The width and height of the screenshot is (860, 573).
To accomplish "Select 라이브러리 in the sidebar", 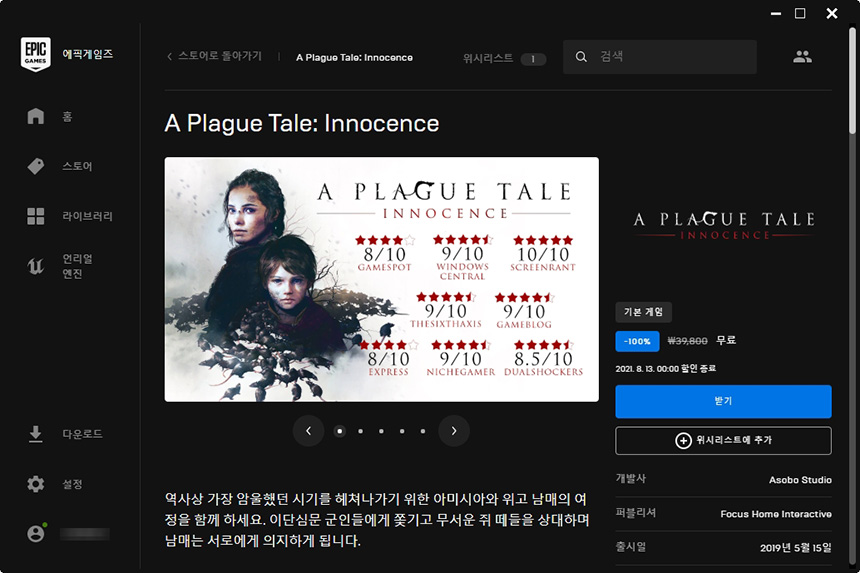I will pos(87,216).
